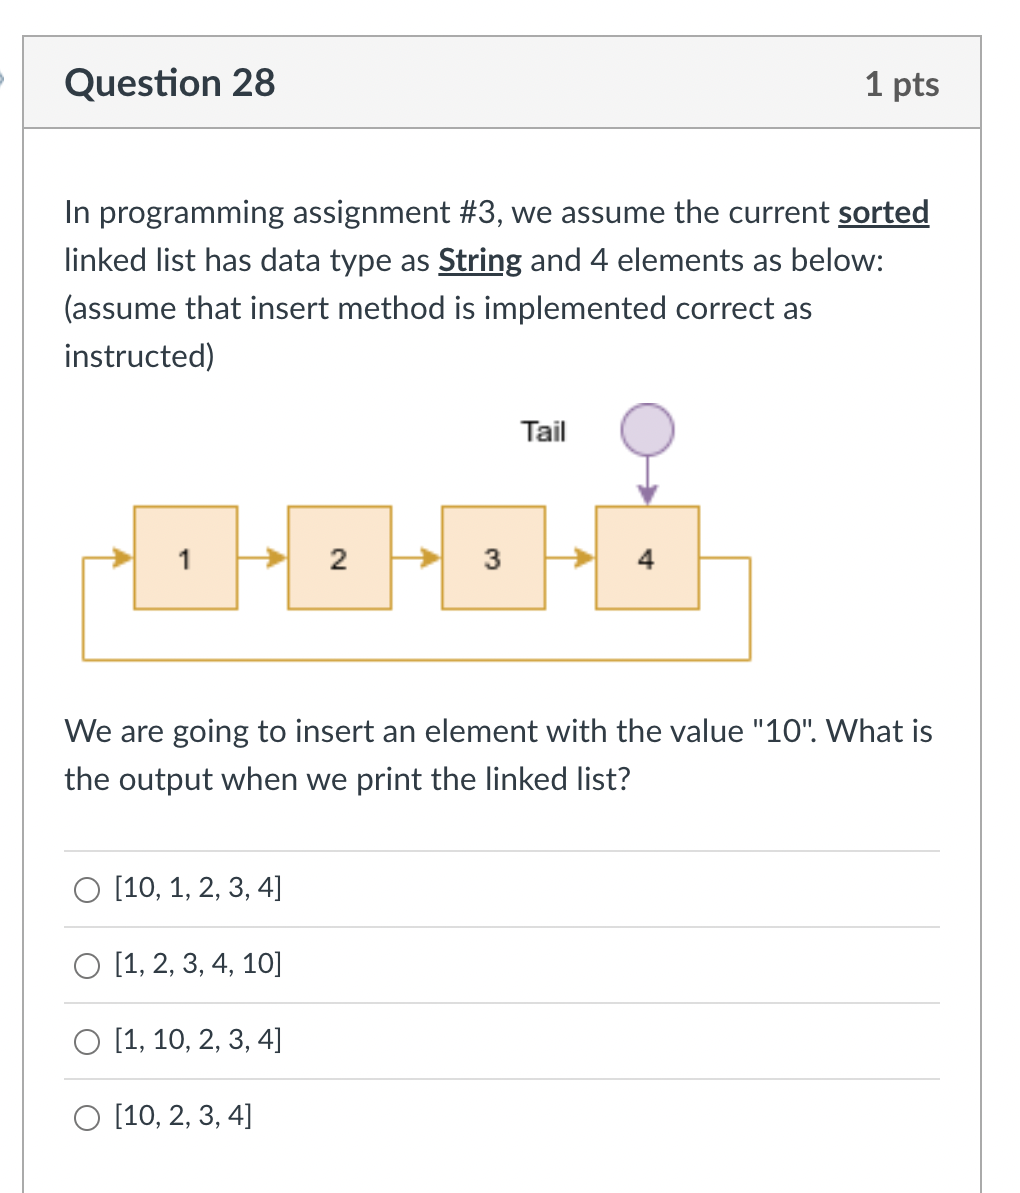Click the arrow between nodes 1 and 2
Screen dimensions: 1020x1193
pyautogui.click(x=262, y=558)
